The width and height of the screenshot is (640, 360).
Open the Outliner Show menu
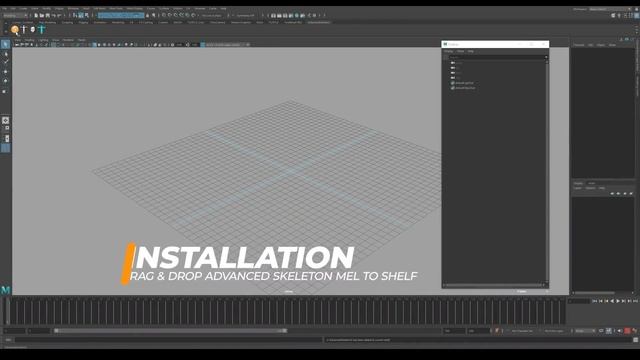(460, 51)
